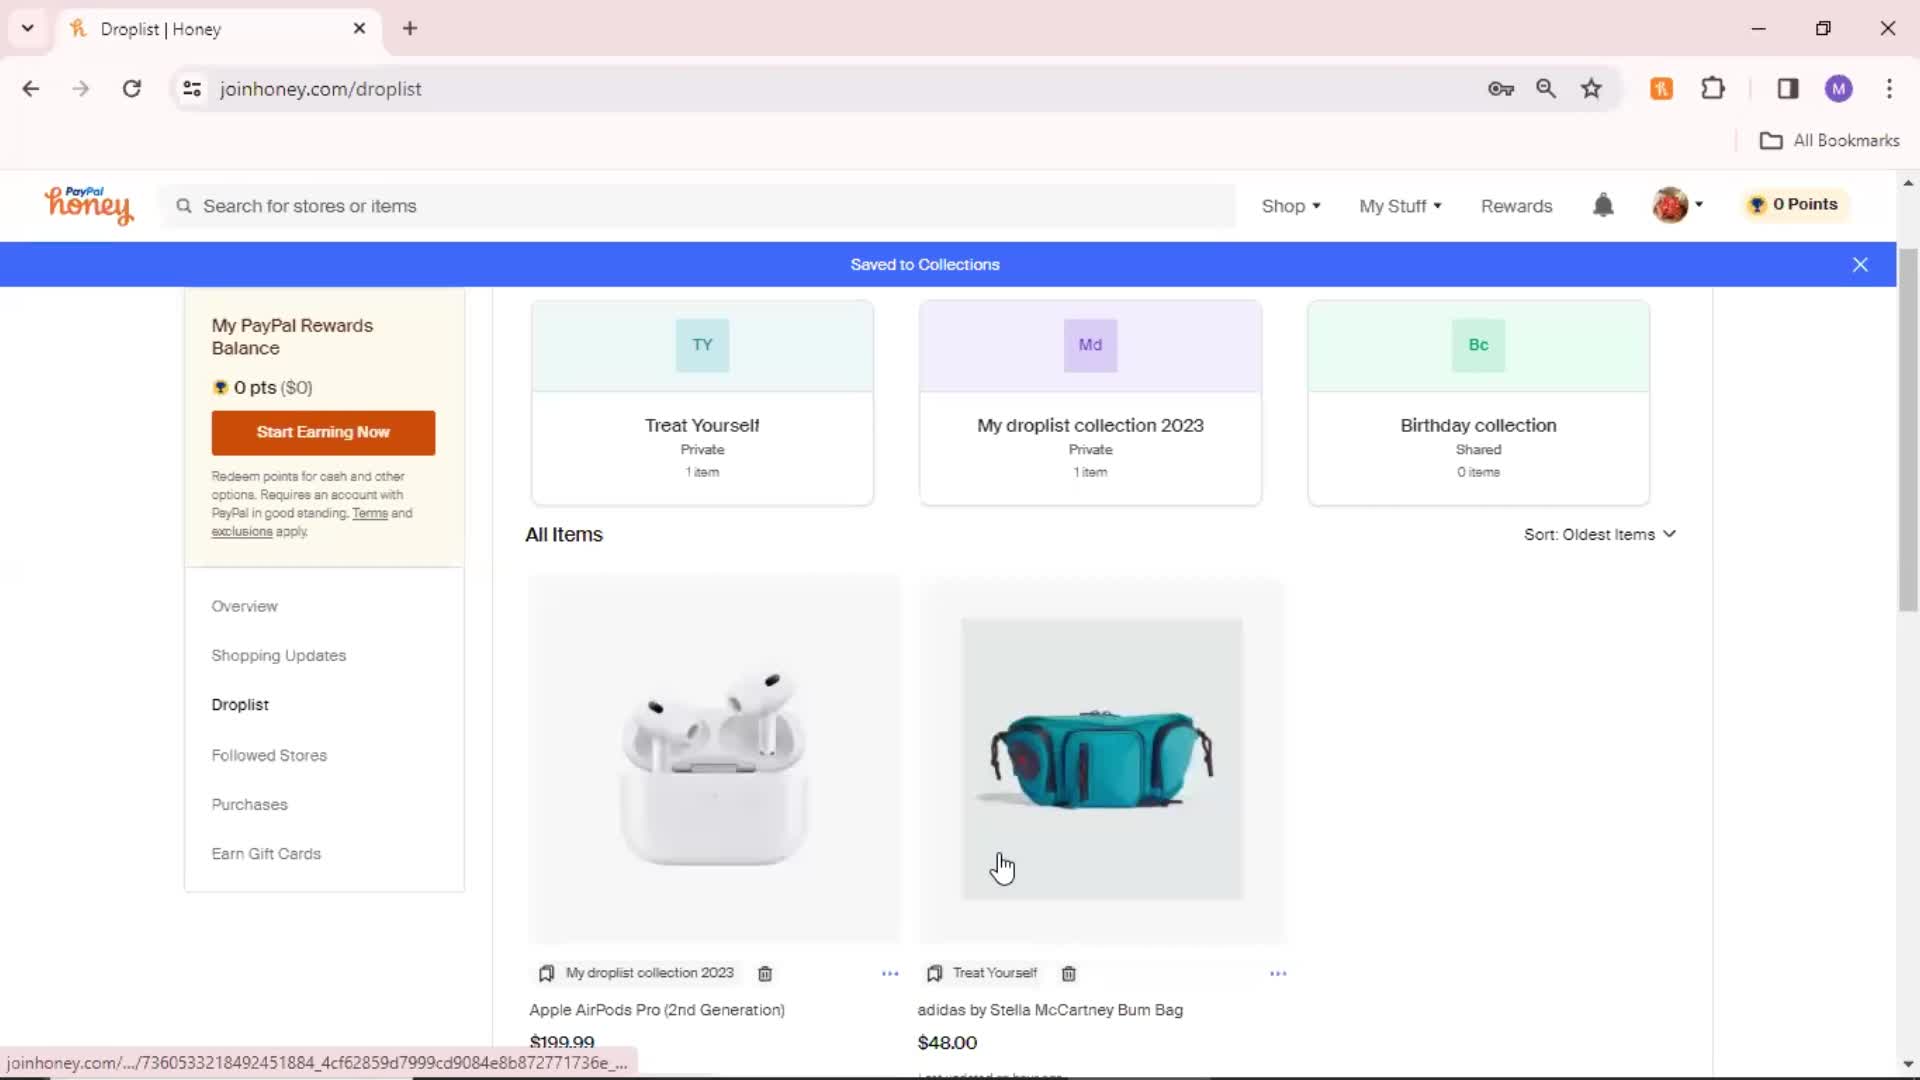Select Droplist in sidebar
The height and width of the screenshot is (1080, 1920).
click(x=240, y=705)
